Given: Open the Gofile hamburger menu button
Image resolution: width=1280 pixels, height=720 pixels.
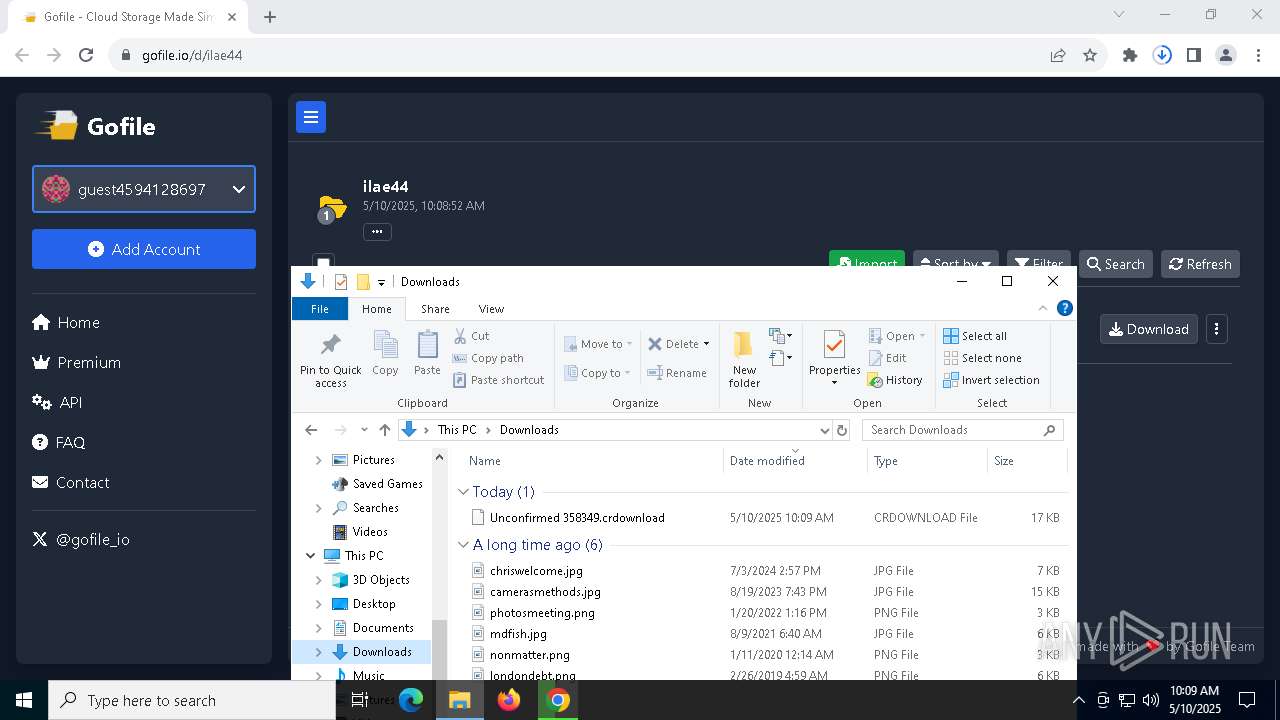Looking at the screenshot, I should (x=311, y=117).
